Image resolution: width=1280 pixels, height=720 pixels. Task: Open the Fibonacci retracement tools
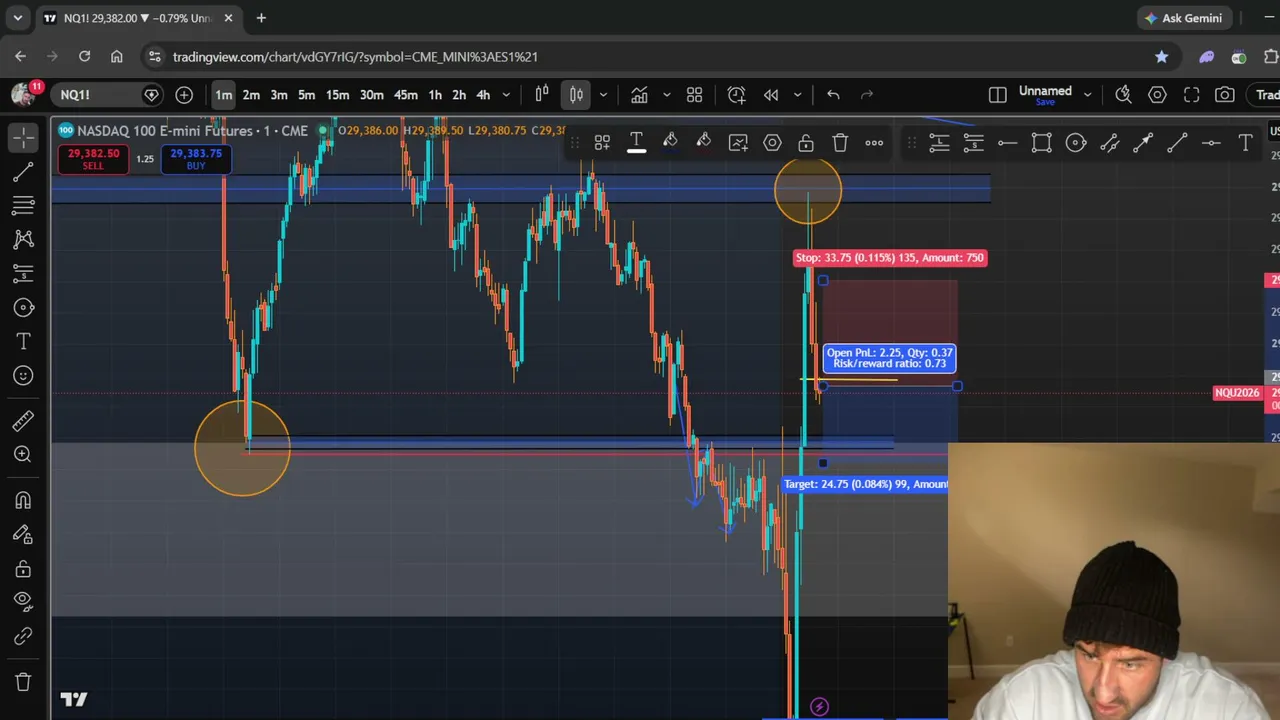[24, 205]
